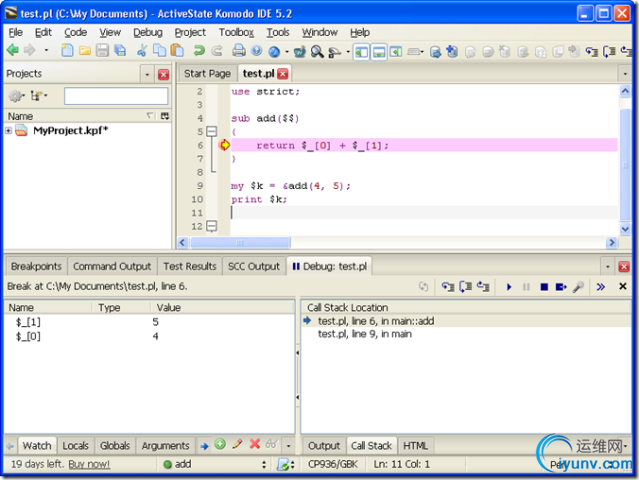Image resolution: width=639 pixels, height=480 pixels.
Task: Expand the MyProject.kpf tree node
Action: pyautogui.click(x=8, y=130)
